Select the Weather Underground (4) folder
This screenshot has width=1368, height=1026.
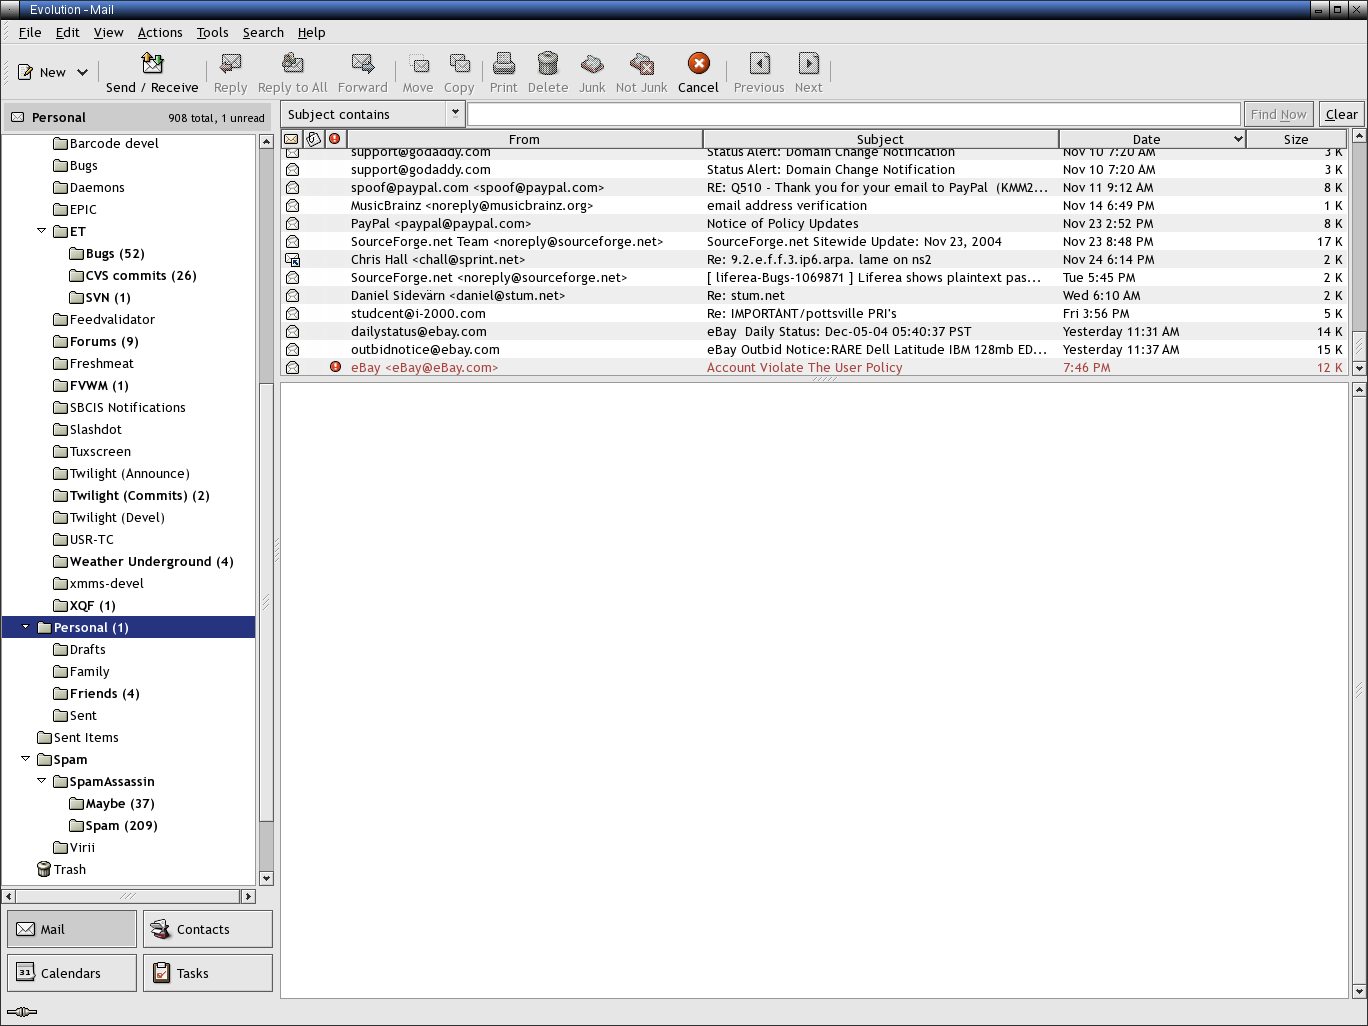[143, 561]
